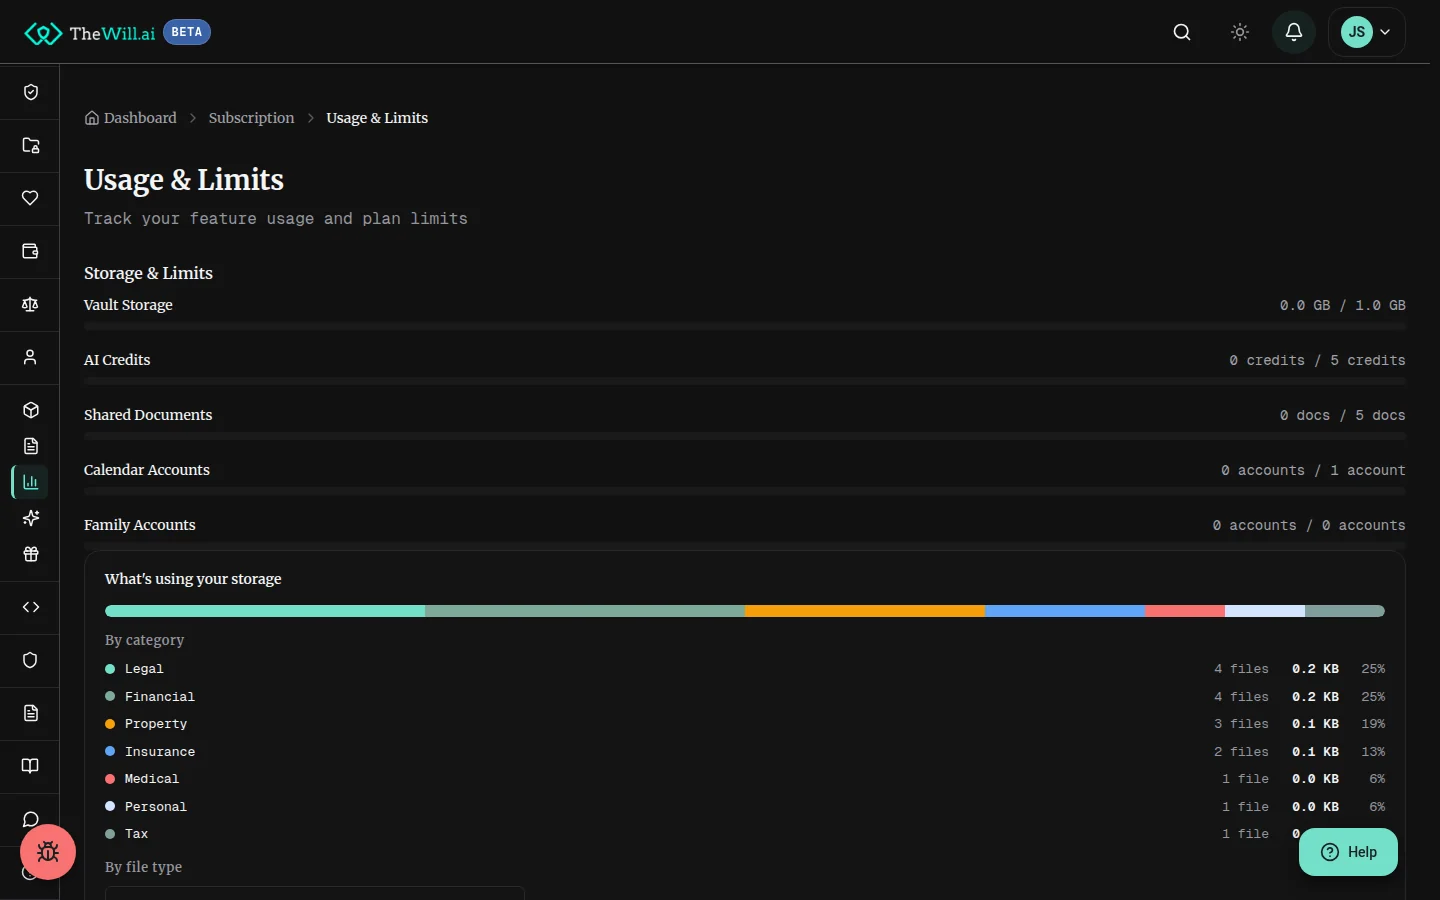This screenshot has height=900, width=1440.
Task: Open the wallet icon in sidebar
Action: tap(30, 251)
